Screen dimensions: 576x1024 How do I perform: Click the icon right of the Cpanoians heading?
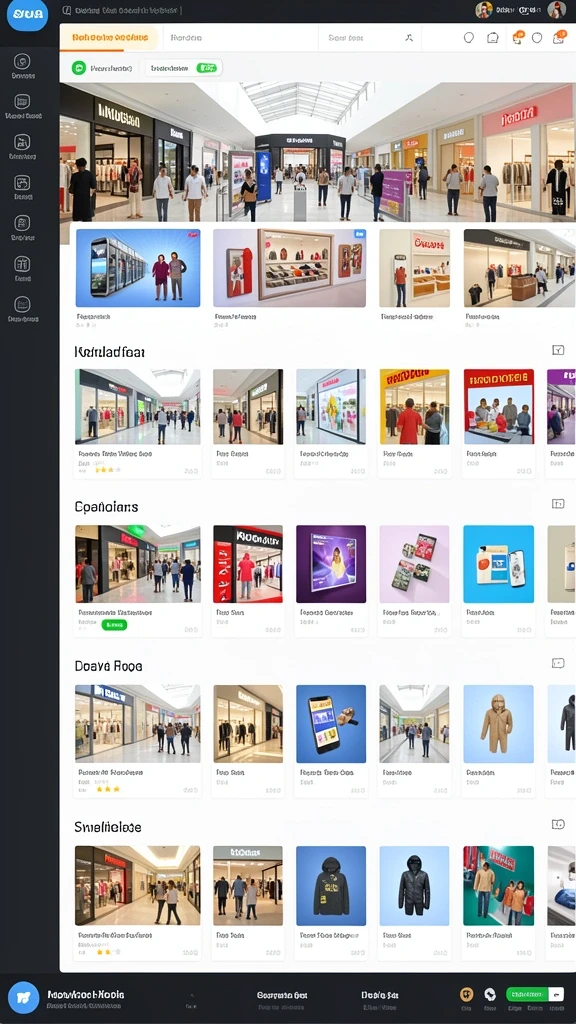558,504
